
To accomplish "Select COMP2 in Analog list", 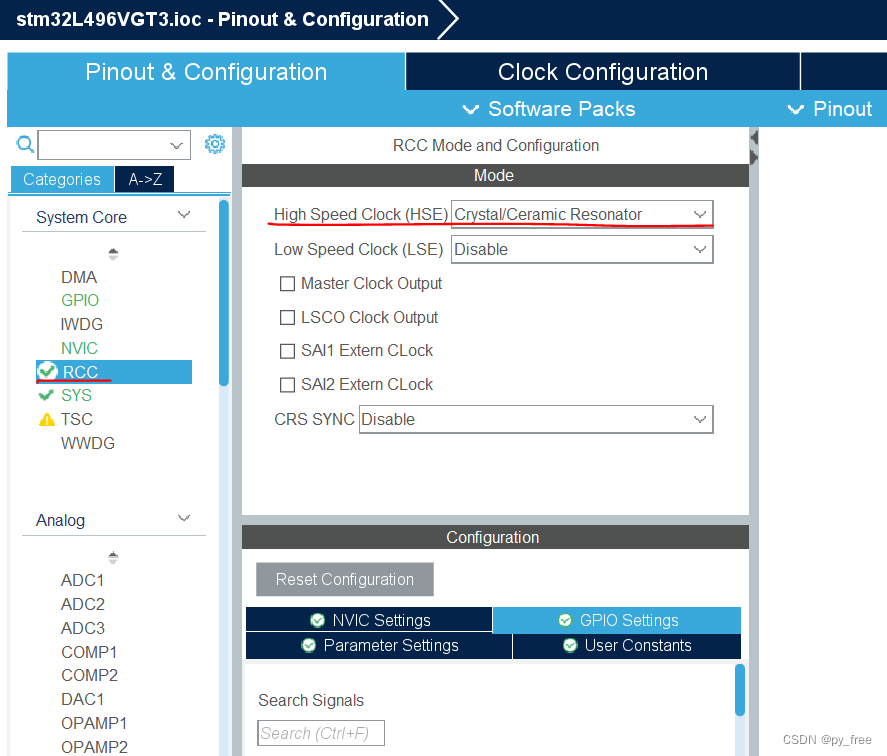I will pos(89,676).
